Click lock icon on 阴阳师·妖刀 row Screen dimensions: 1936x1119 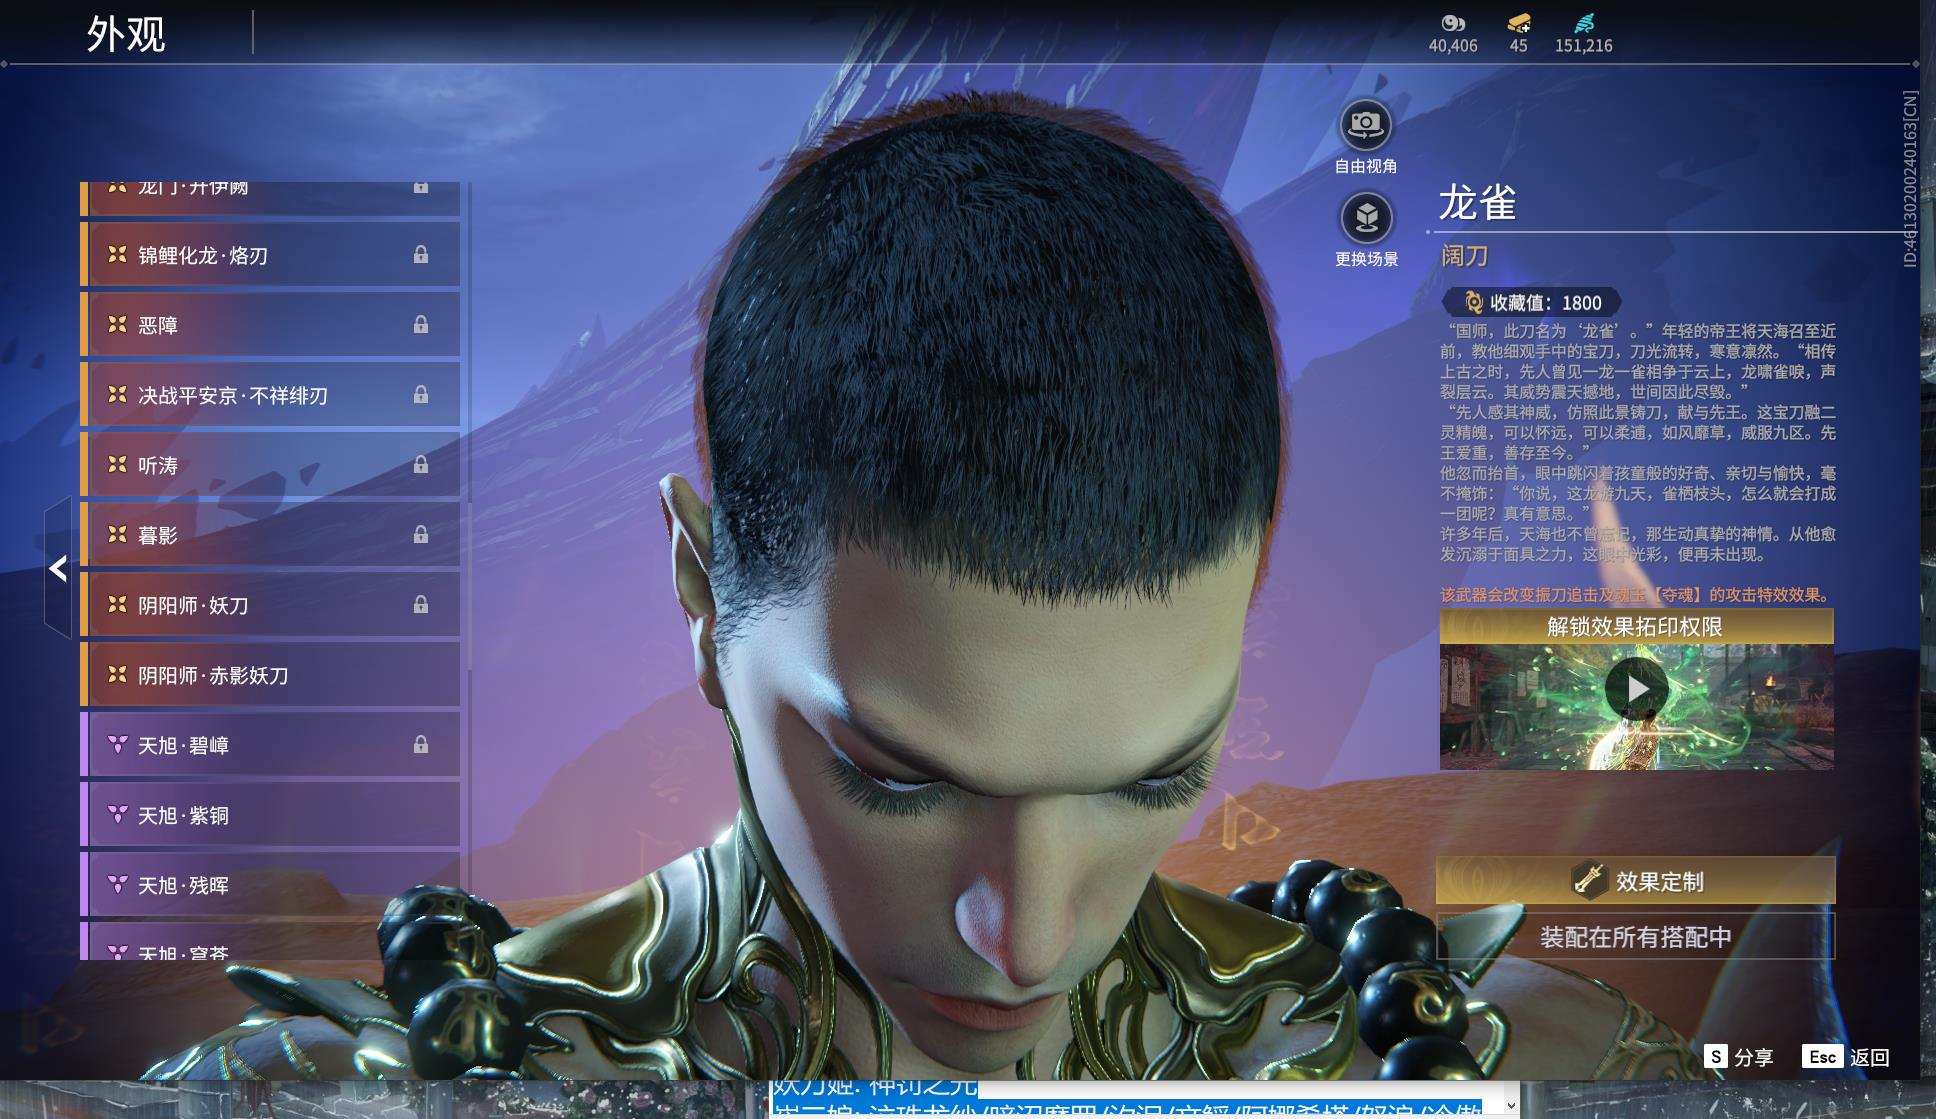tap(421, 605)
